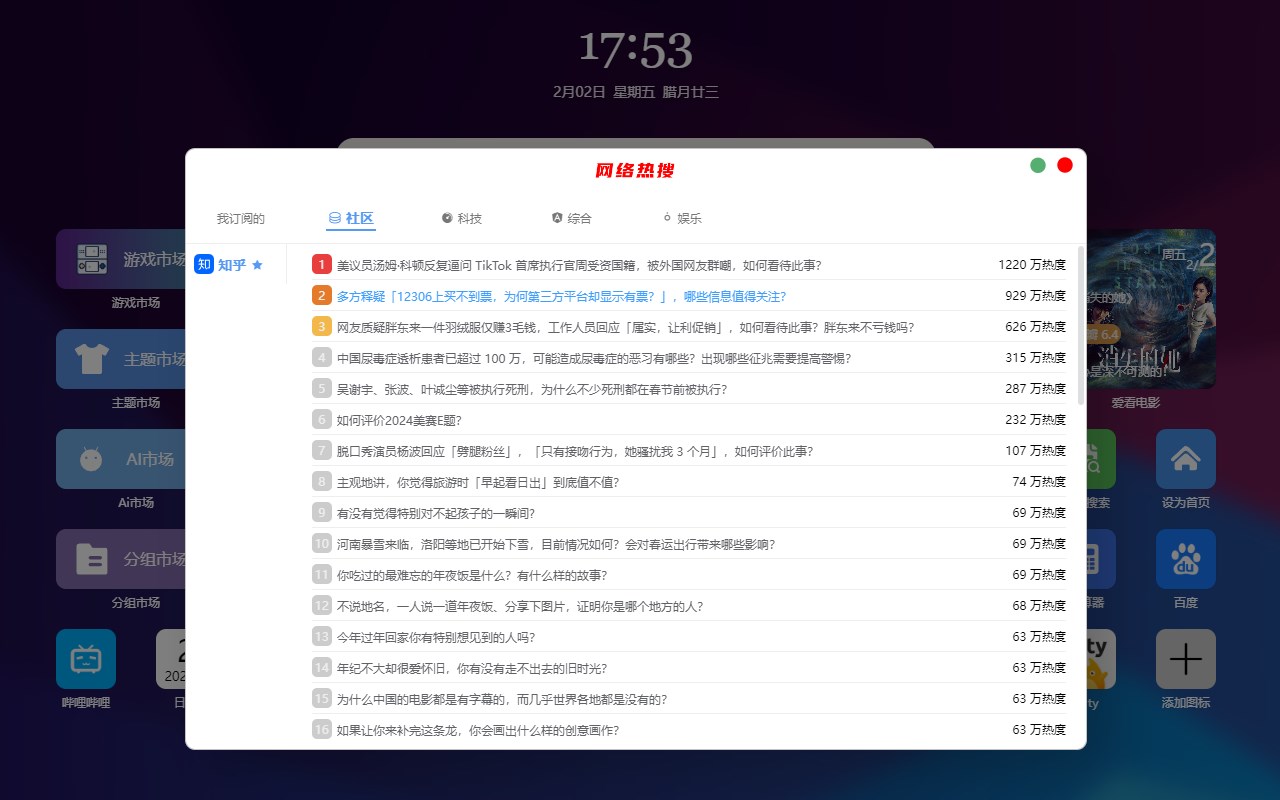1280x800 pixels.
Task: Switch to the 我订阅的 tab
Action: pyautogui.click(x=241, y=218)
